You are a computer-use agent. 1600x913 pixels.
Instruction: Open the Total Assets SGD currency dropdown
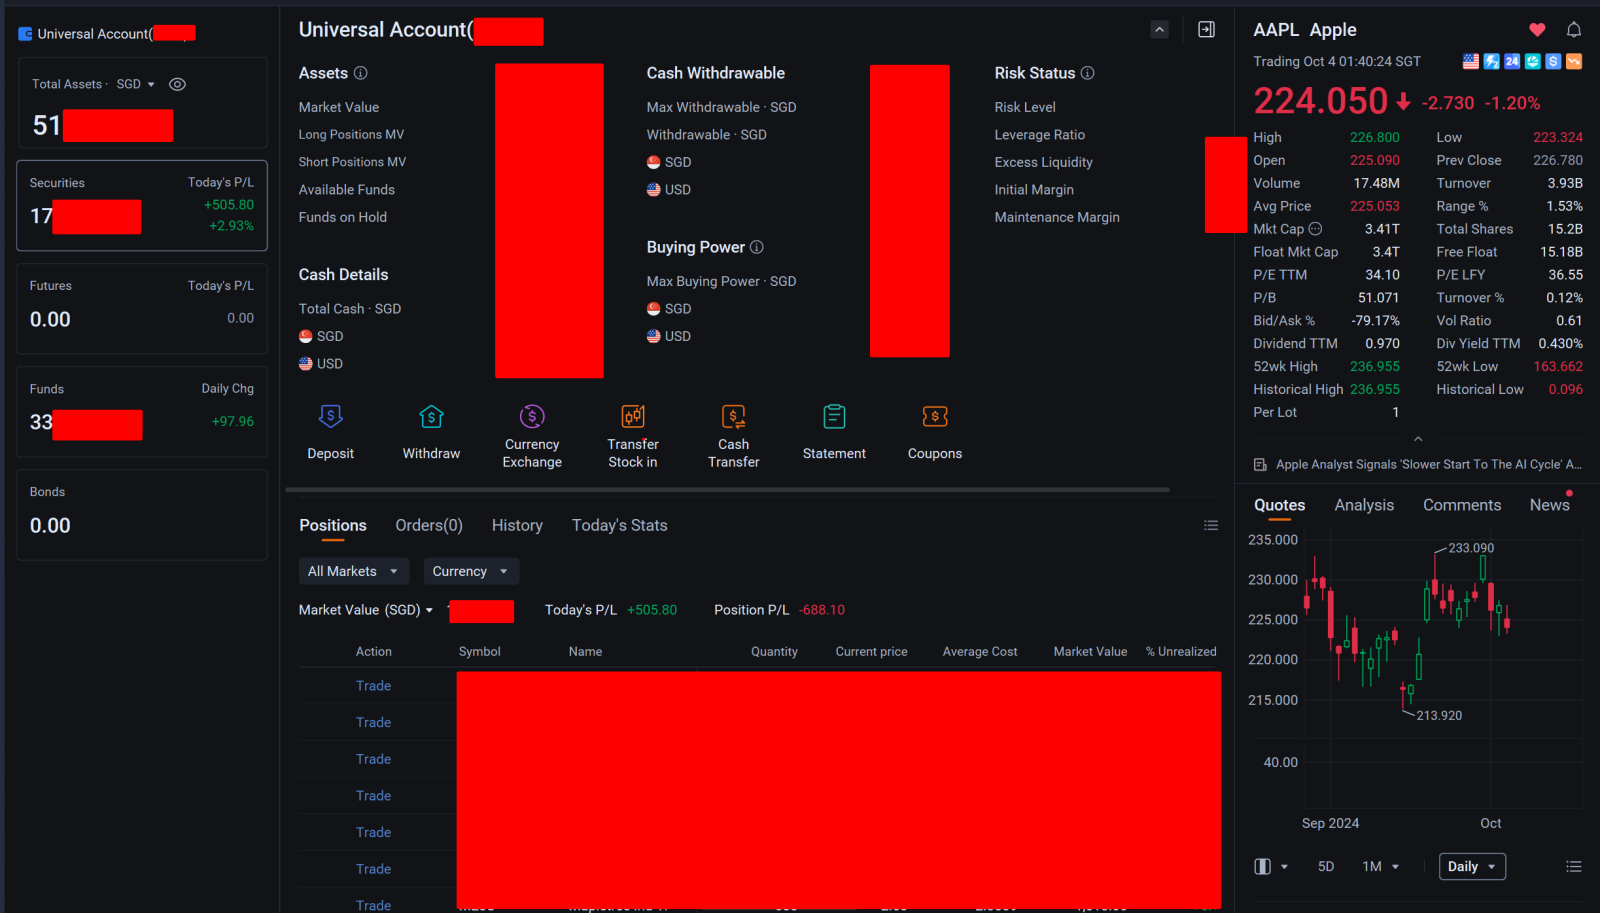point(136,85)
